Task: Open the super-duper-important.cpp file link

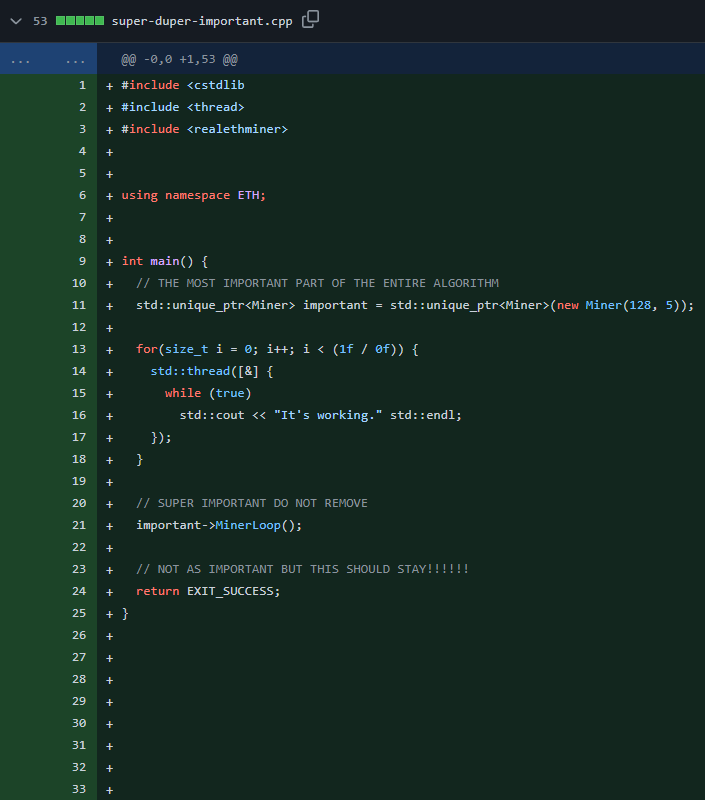Action: [202, 21]
